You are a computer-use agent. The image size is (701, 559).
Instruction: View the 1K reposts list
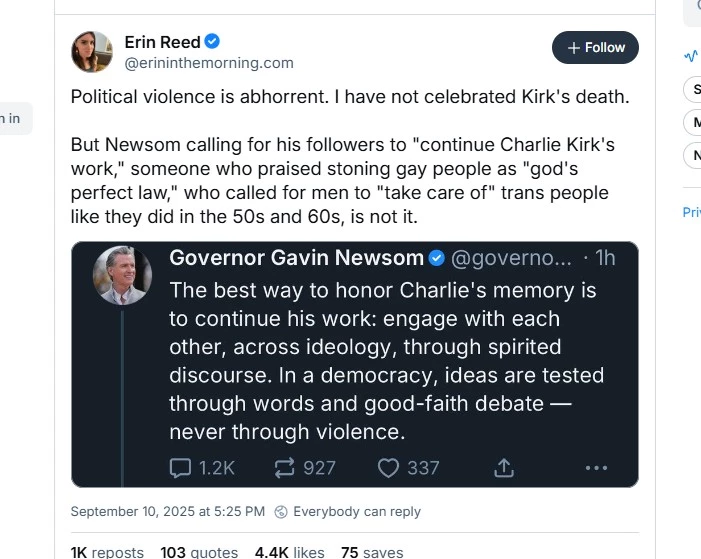[x=107, y=552]
